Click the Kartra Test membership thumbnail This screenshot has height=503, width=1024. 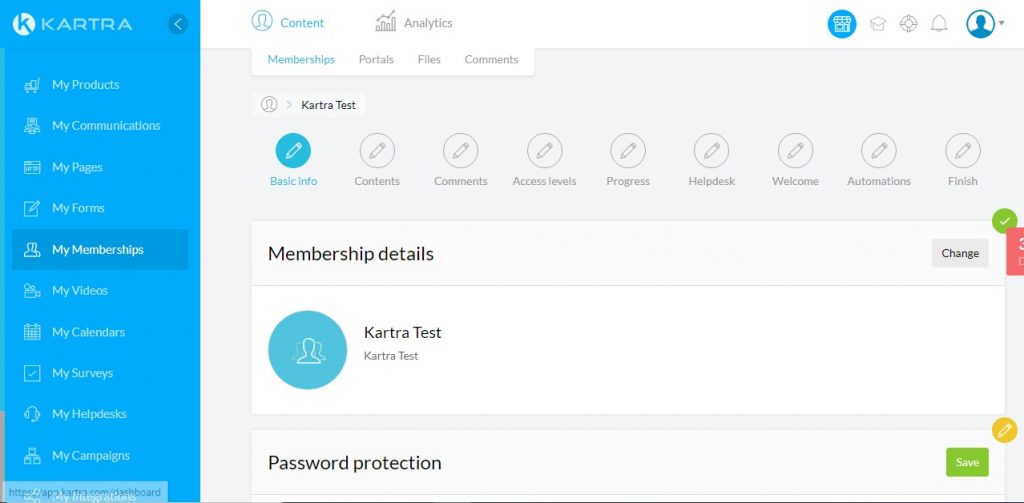point(308,349)
